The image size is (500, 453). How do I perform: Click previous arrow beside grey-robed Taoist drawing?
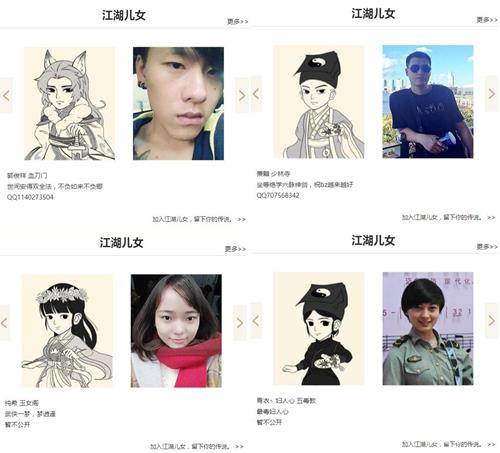256,94
